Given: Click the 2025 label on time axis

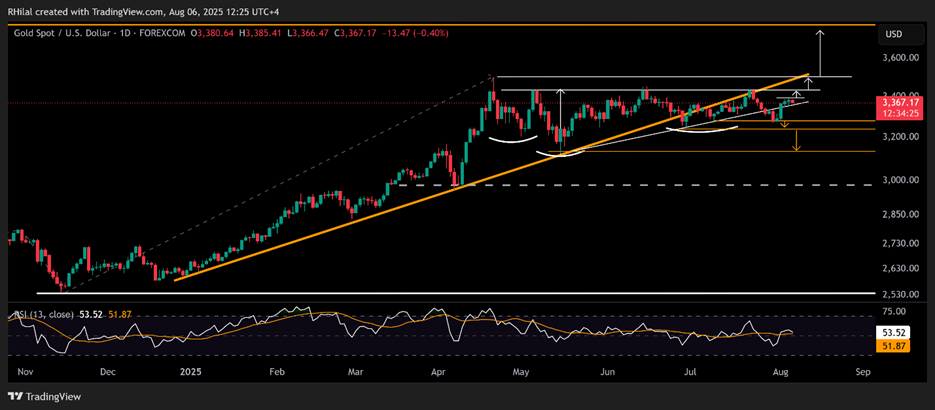Looking at the screenshot, I should 189,370.
